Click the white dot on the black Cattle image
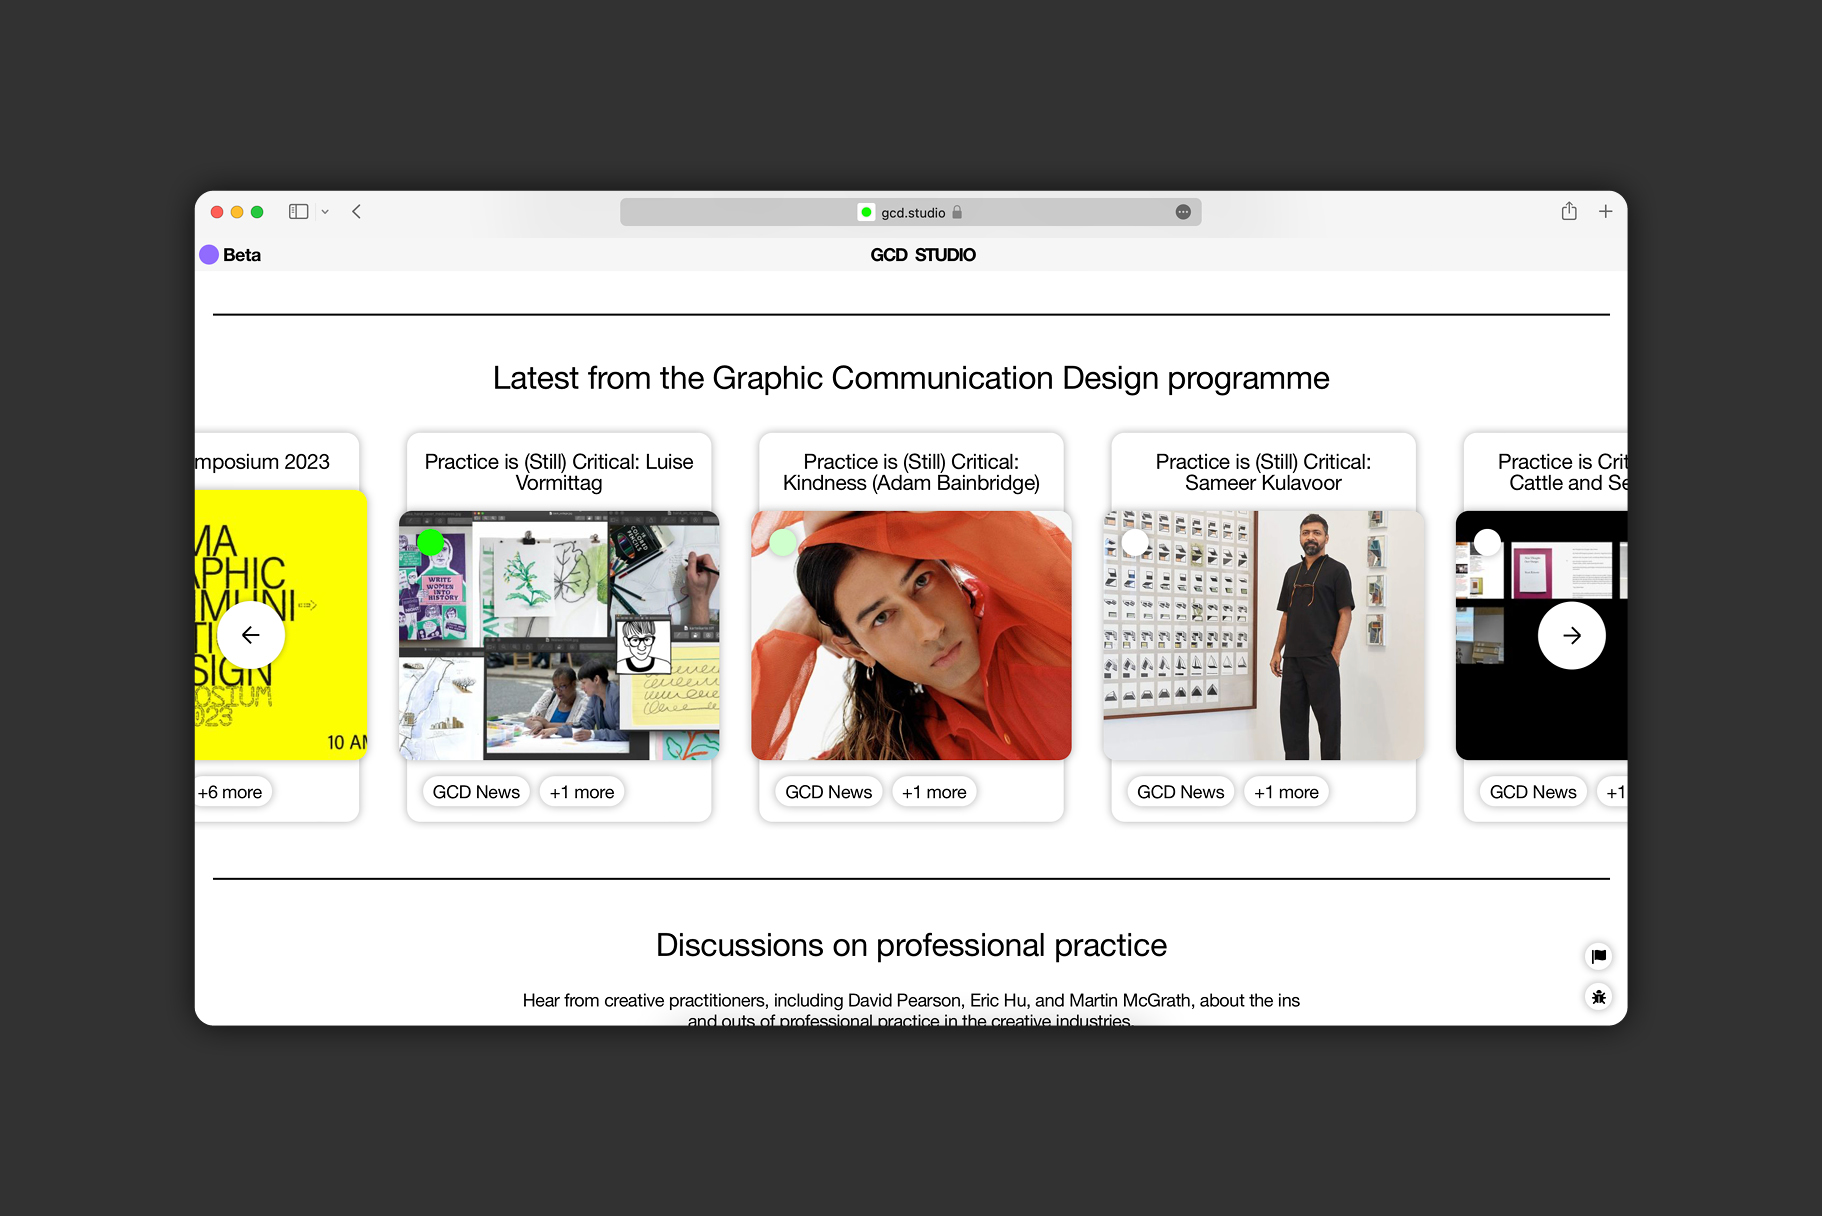 pos(1487,543)
